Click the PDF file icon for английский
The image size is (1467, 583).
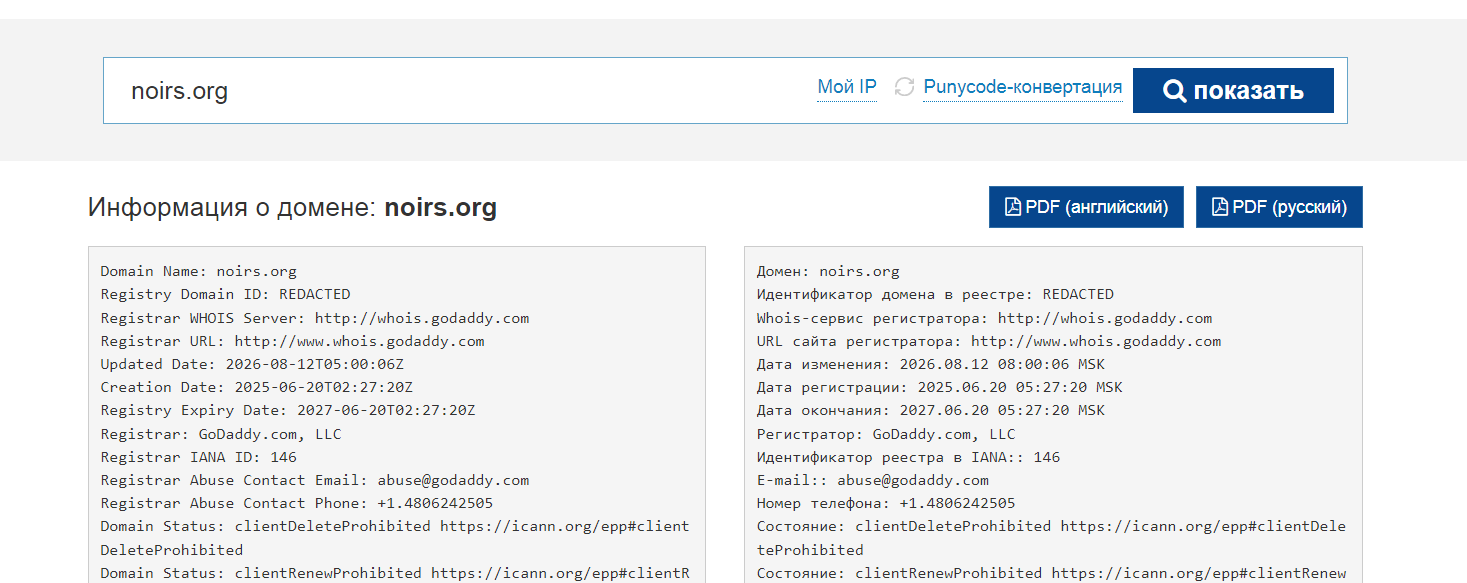1013,207
